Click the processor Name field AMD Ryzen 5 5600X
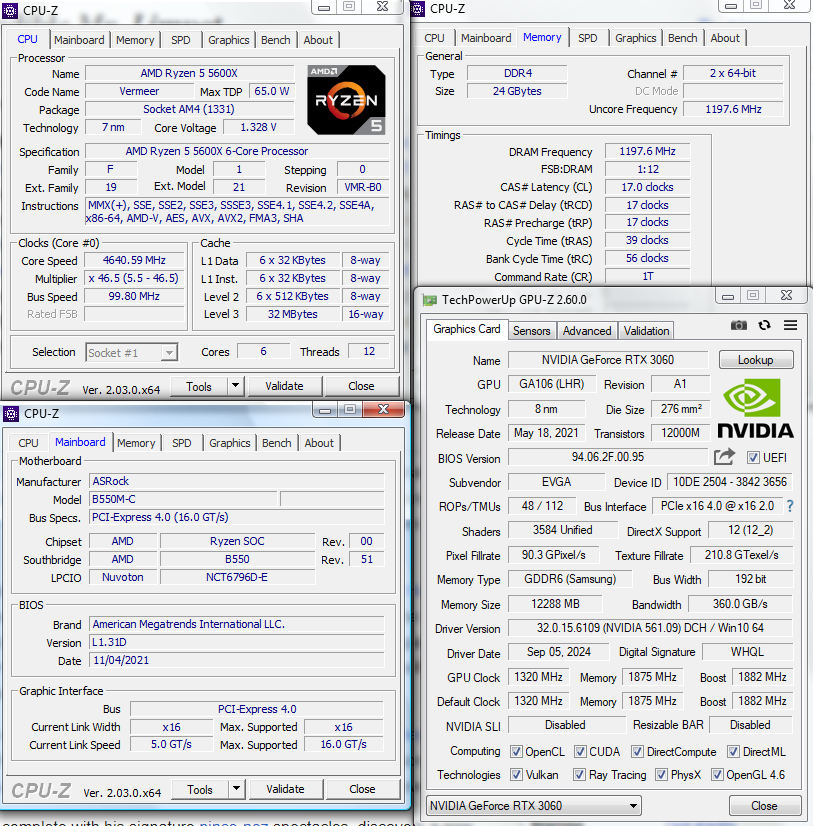The image size is (813, 826). [x=189, y=73]
